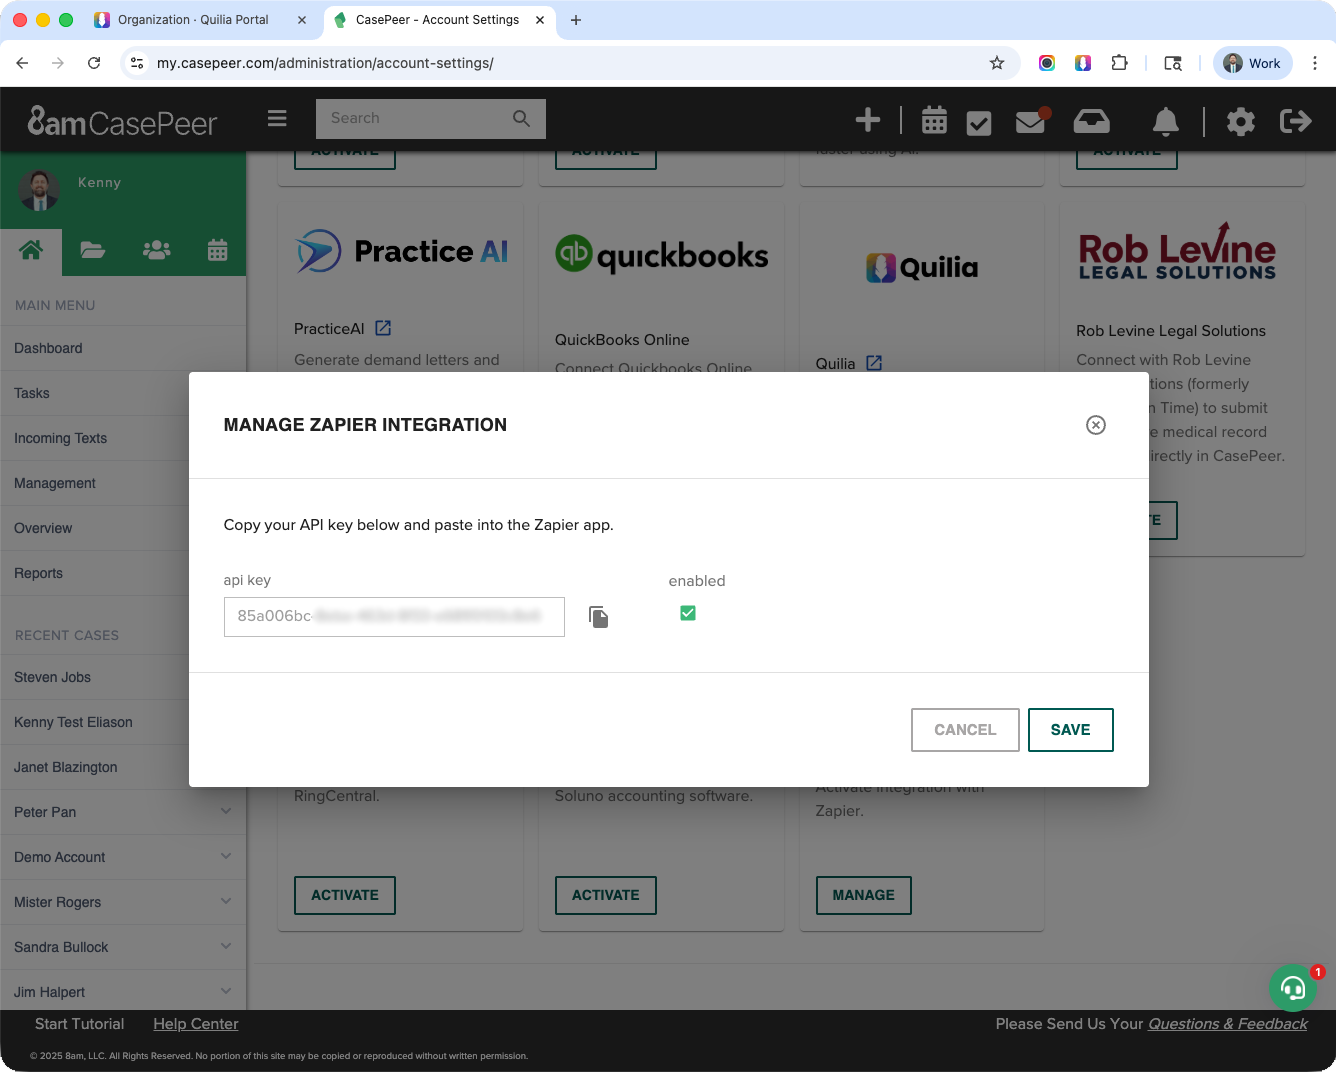
Task: Select the folder cases tab in sidebar
Action: [x=93, y=250]
